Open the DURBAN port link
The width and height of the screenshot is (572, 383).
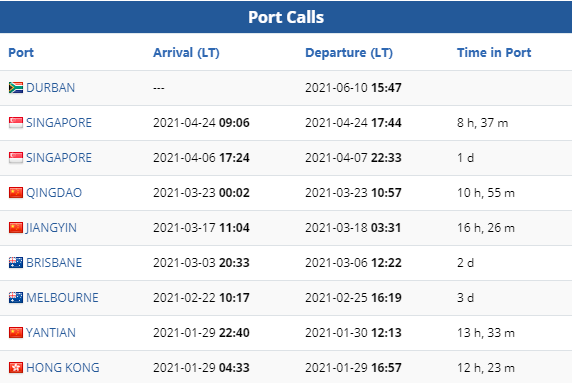click(x=50, y=88)
